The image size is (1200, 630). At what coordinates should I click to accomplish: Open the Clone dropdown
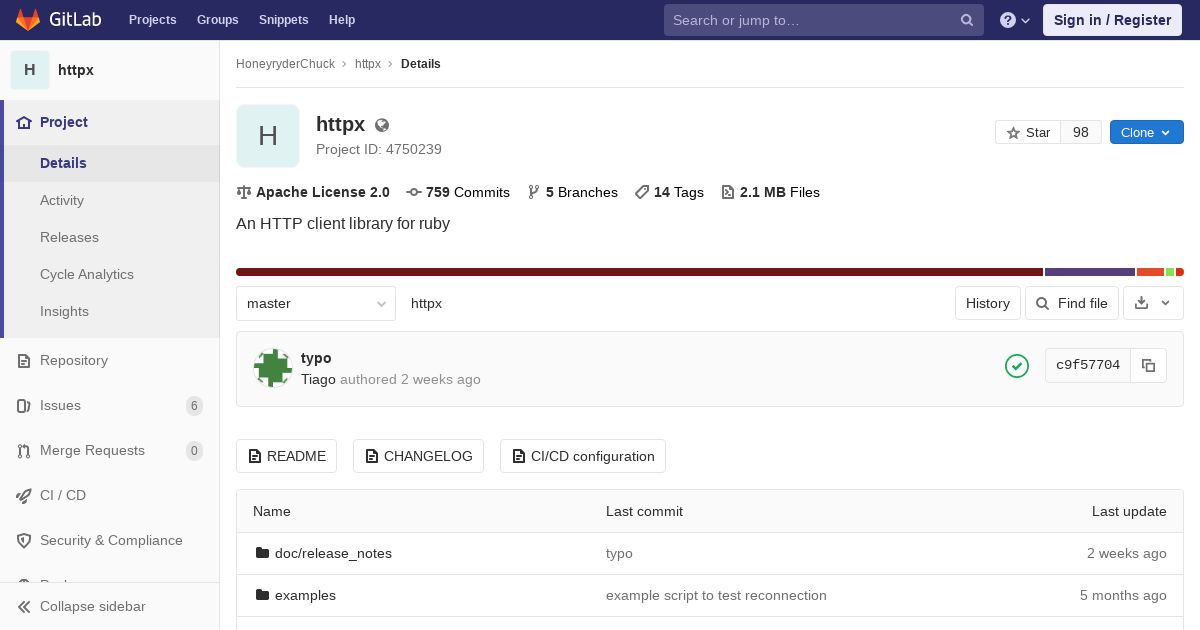pos(1147,132)
